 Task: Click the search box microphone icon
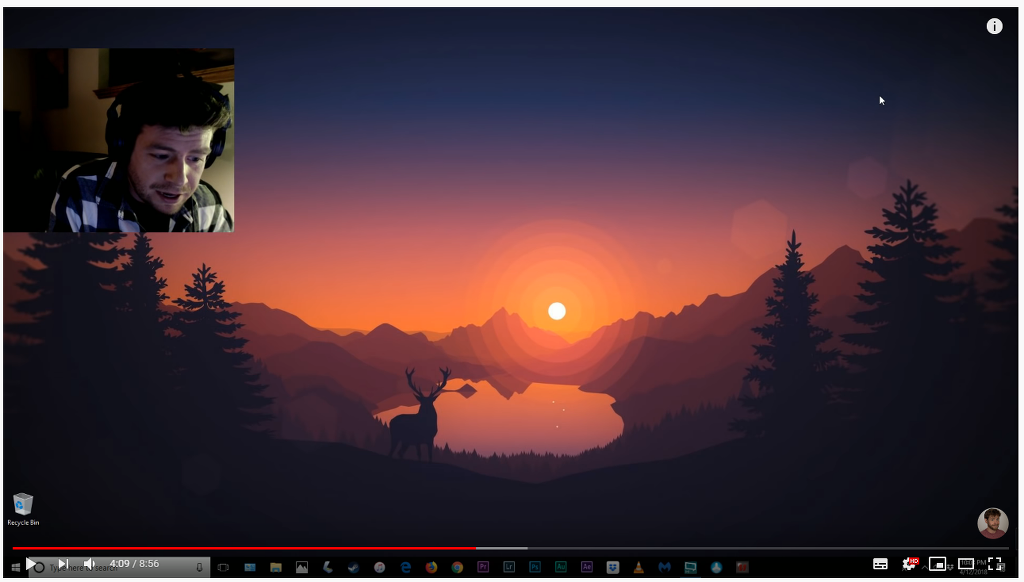(x=199, y=568)
